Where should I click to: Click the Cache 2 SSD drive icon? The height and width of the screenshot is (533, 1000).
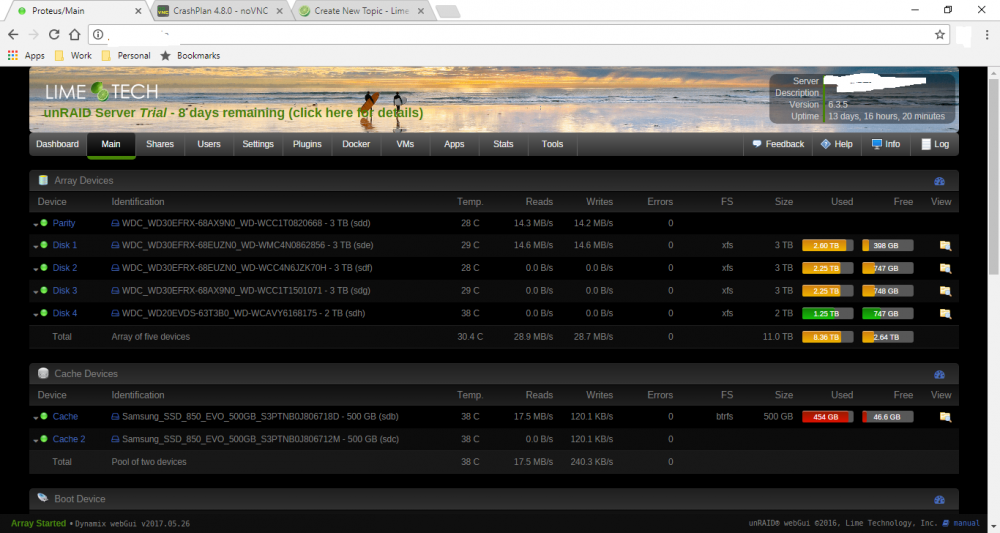click(115, 439)
